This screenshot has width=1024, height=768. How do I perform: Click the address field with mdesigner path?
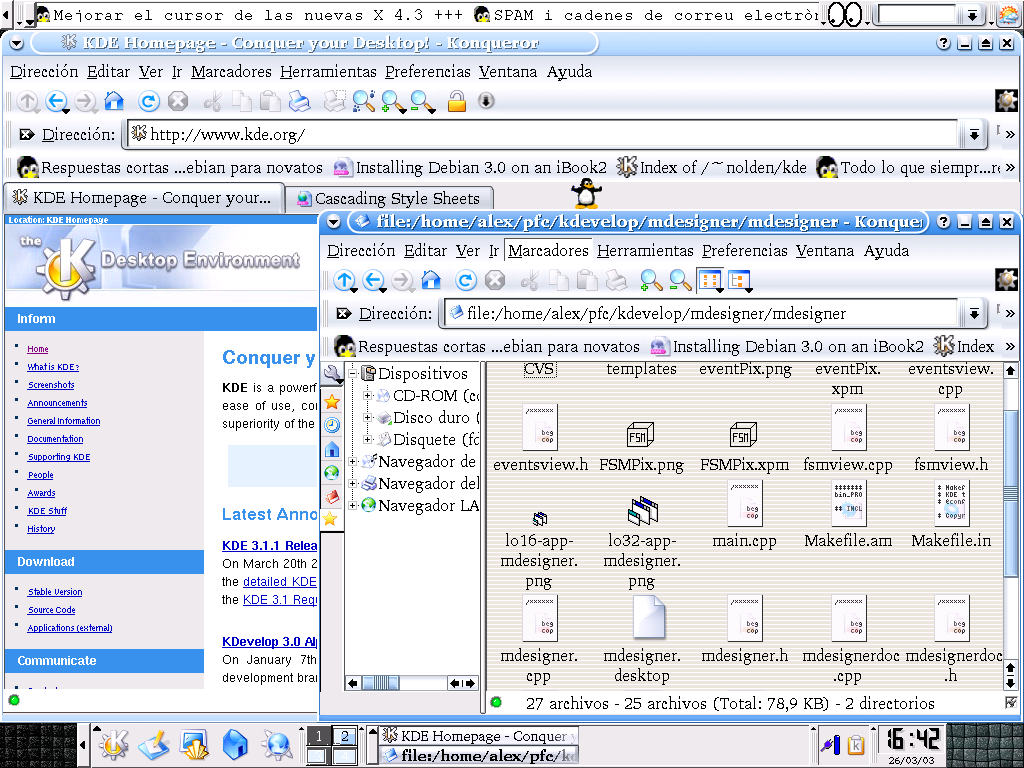pos(702,314)
